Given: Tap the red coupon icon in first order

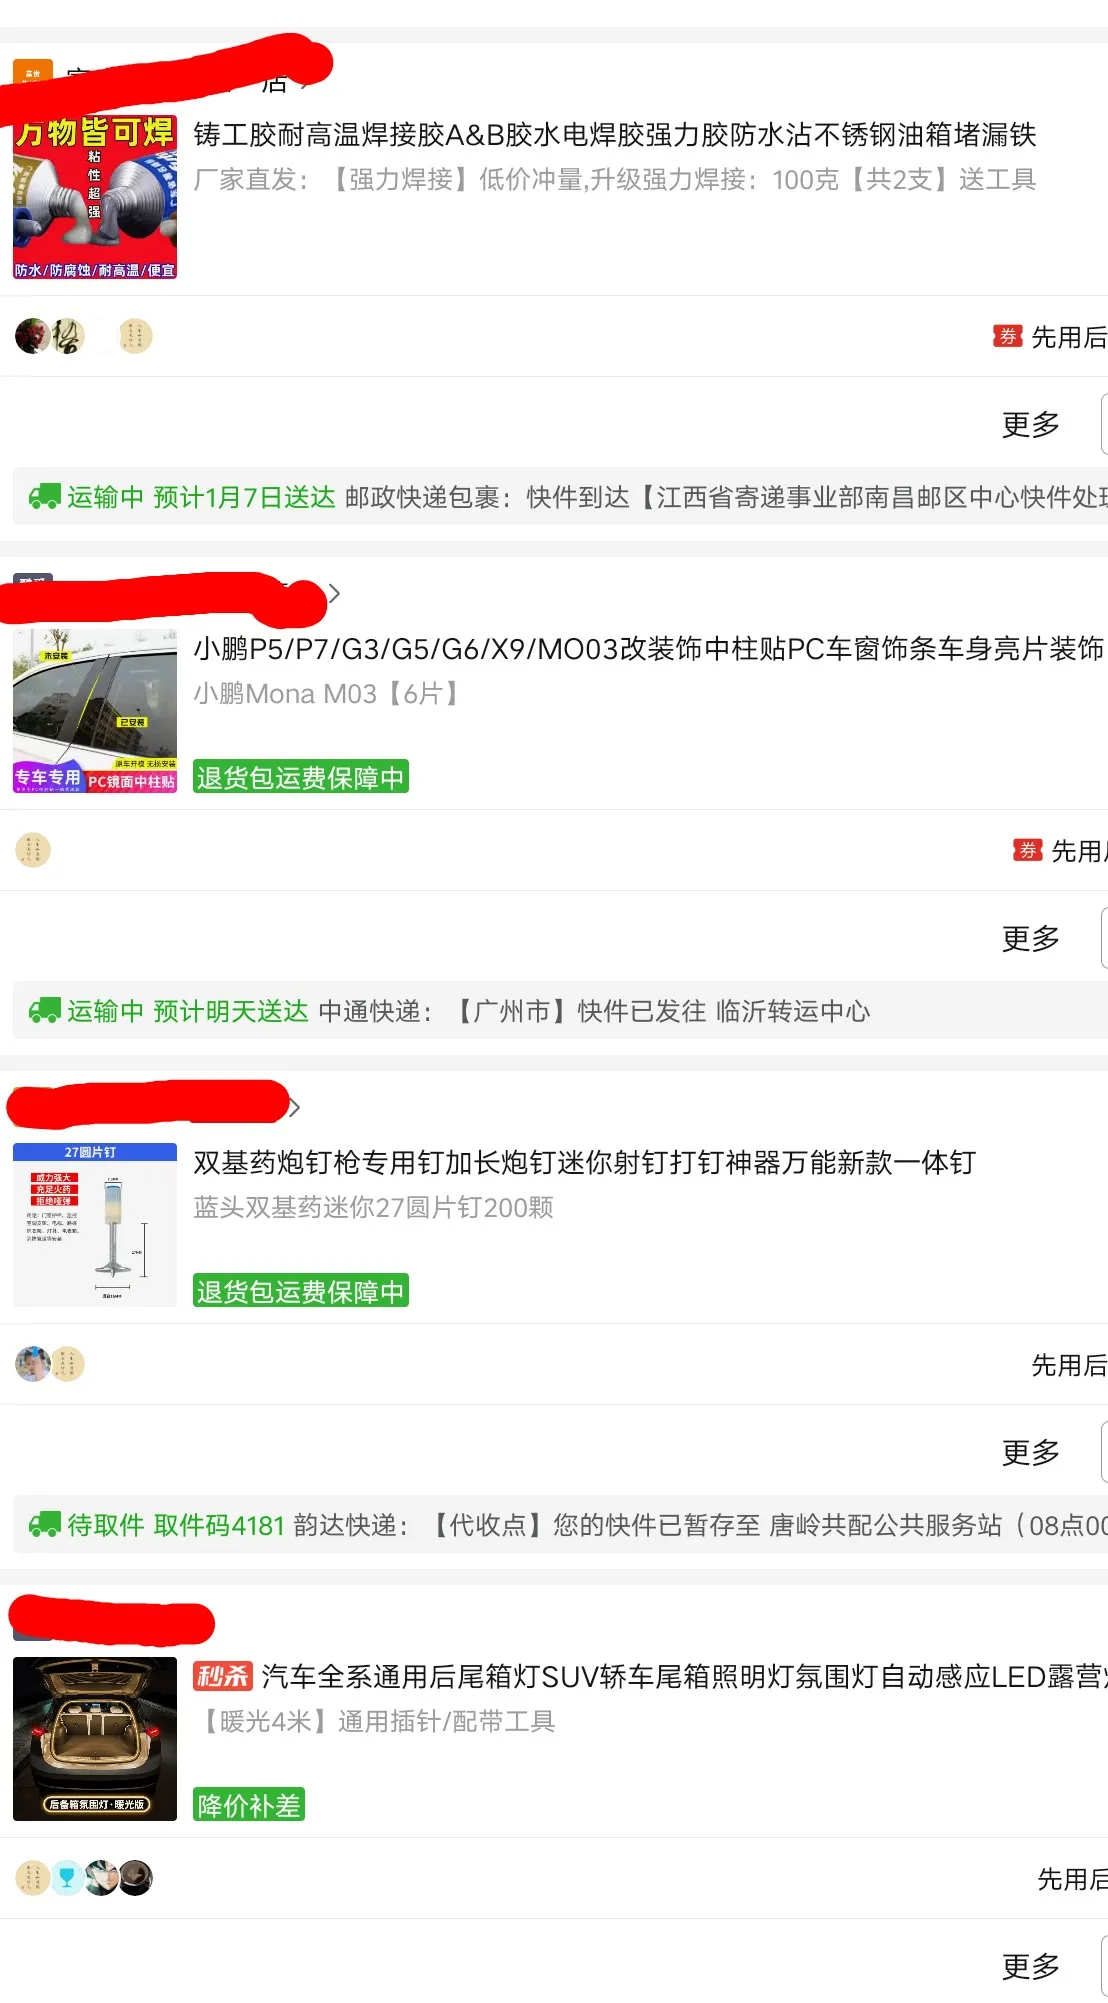Looking at the screenshot, I should [1007, 337].
